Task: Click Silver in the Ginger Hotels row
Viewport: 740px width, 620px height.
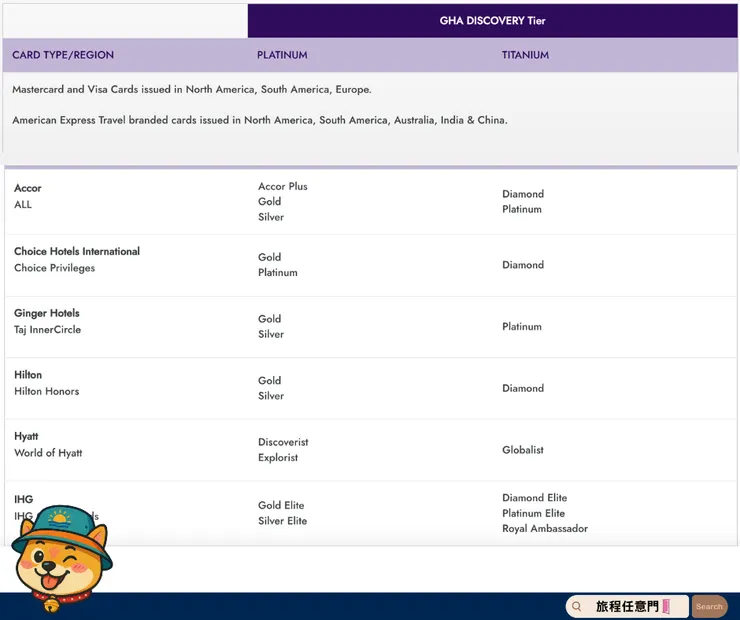Action: click(271, 334)
